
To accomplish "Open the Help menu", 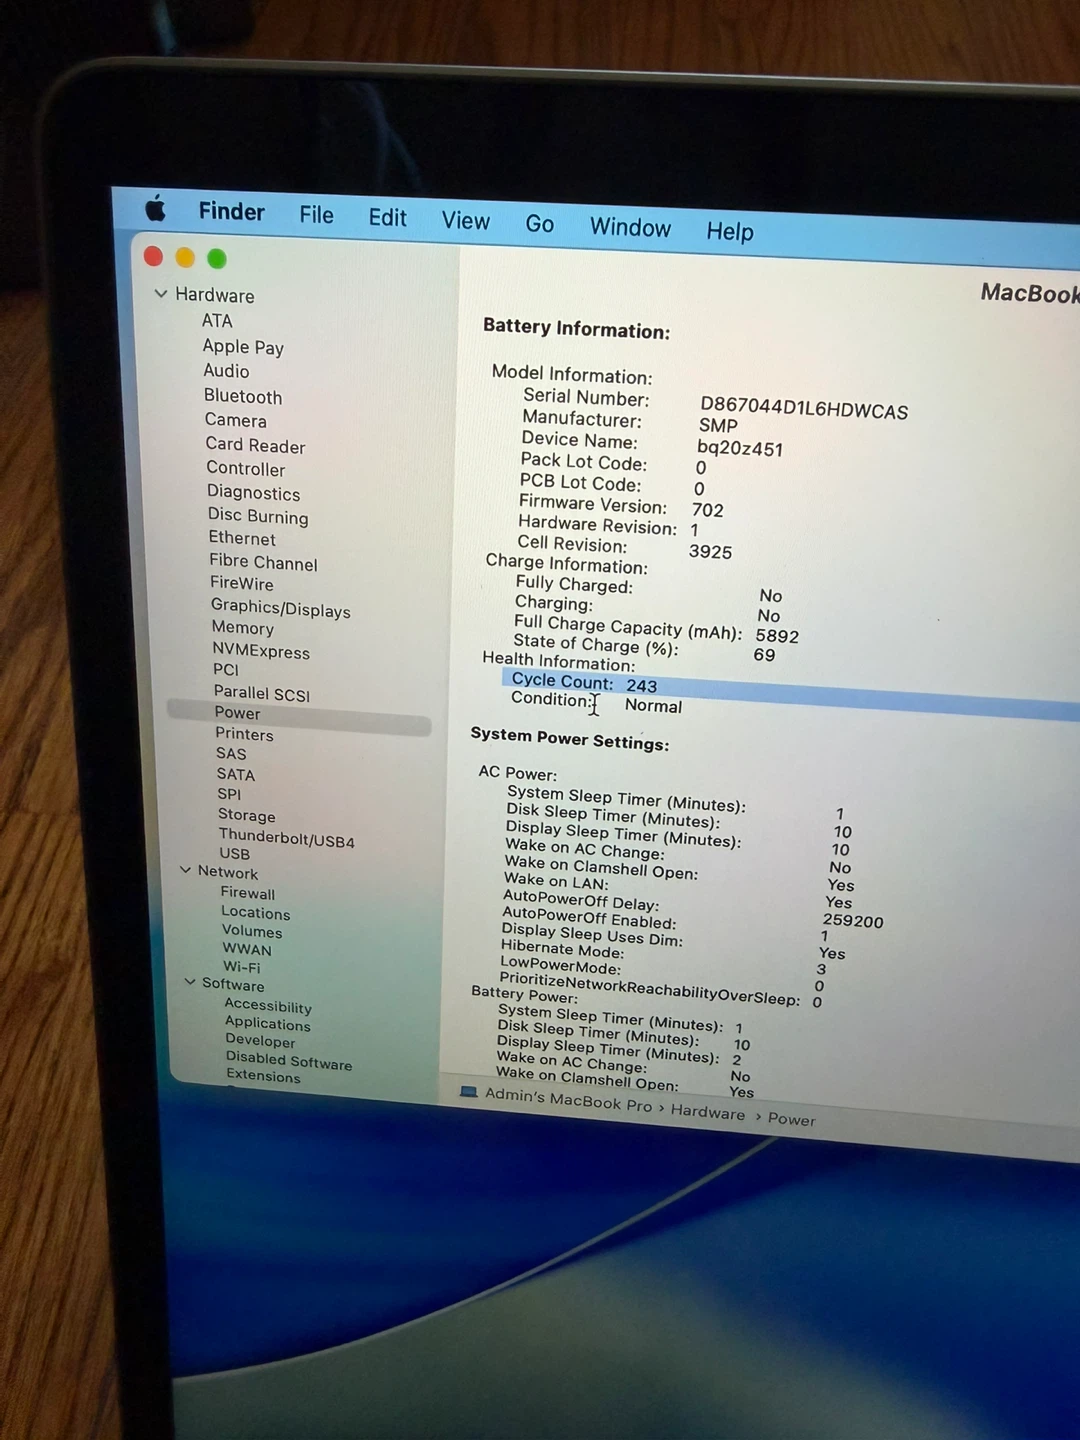I will (730, 231).
